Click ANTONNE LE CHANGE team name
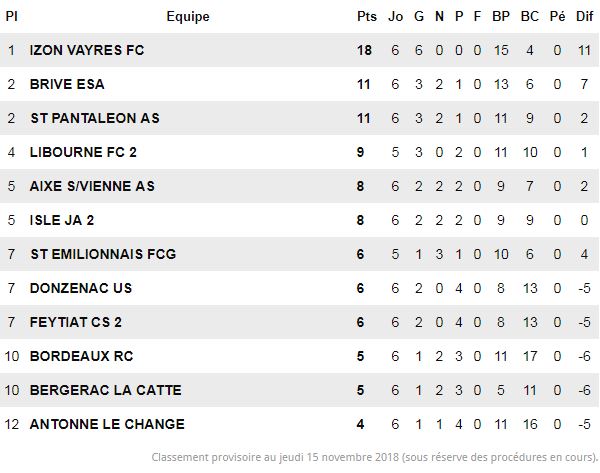Image resolution: width=600 pixels, height=473 pixels. pos(107,424)
